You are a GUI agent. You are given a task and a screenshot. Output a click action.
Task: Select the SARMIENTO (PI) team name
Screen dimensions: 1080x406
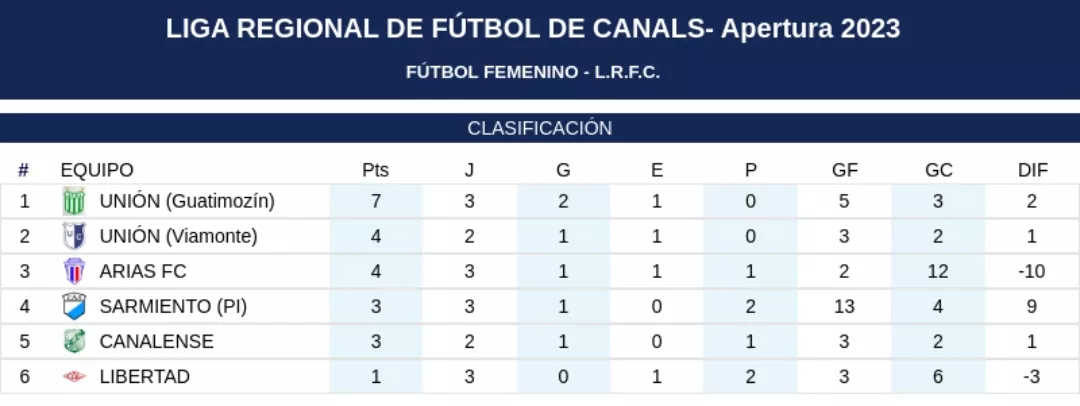173,307
